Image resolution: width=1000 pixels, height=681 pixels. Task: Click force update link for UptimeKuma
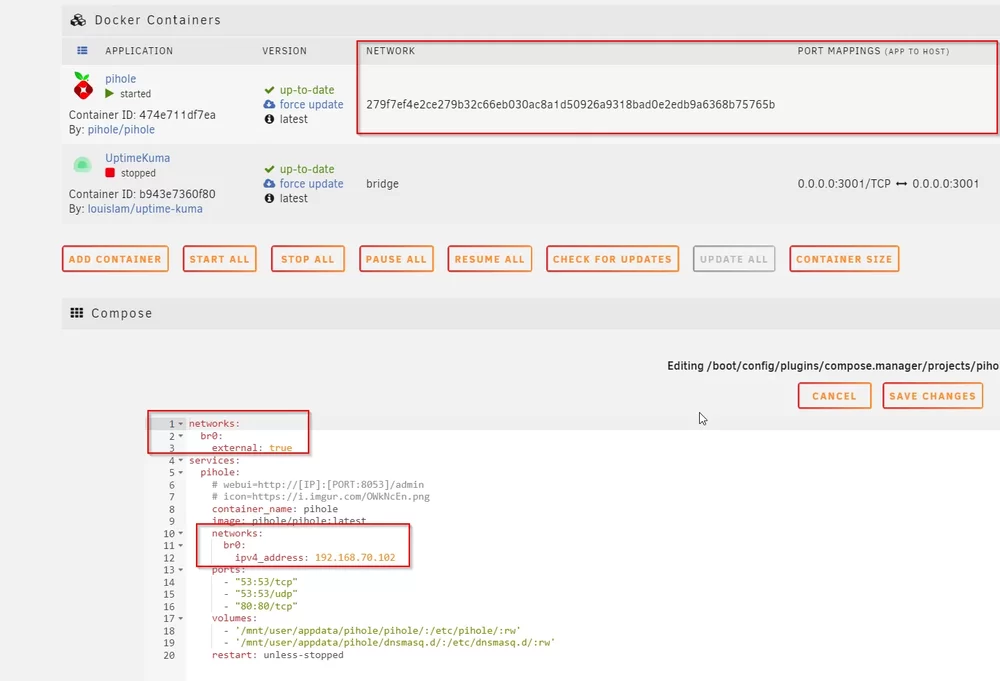[311, 184]
